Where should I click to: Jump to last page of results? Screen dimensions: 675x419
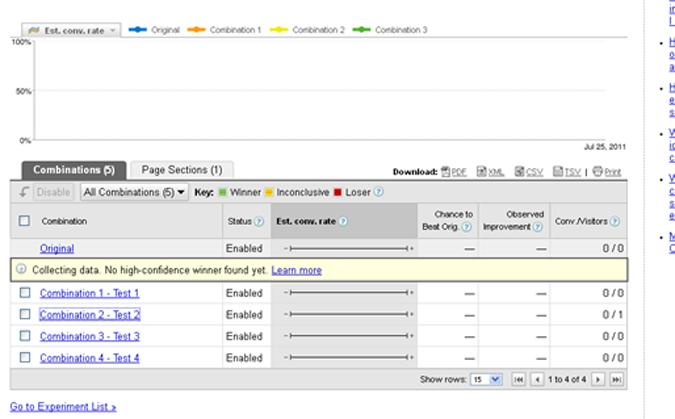[x=616, y=380]
